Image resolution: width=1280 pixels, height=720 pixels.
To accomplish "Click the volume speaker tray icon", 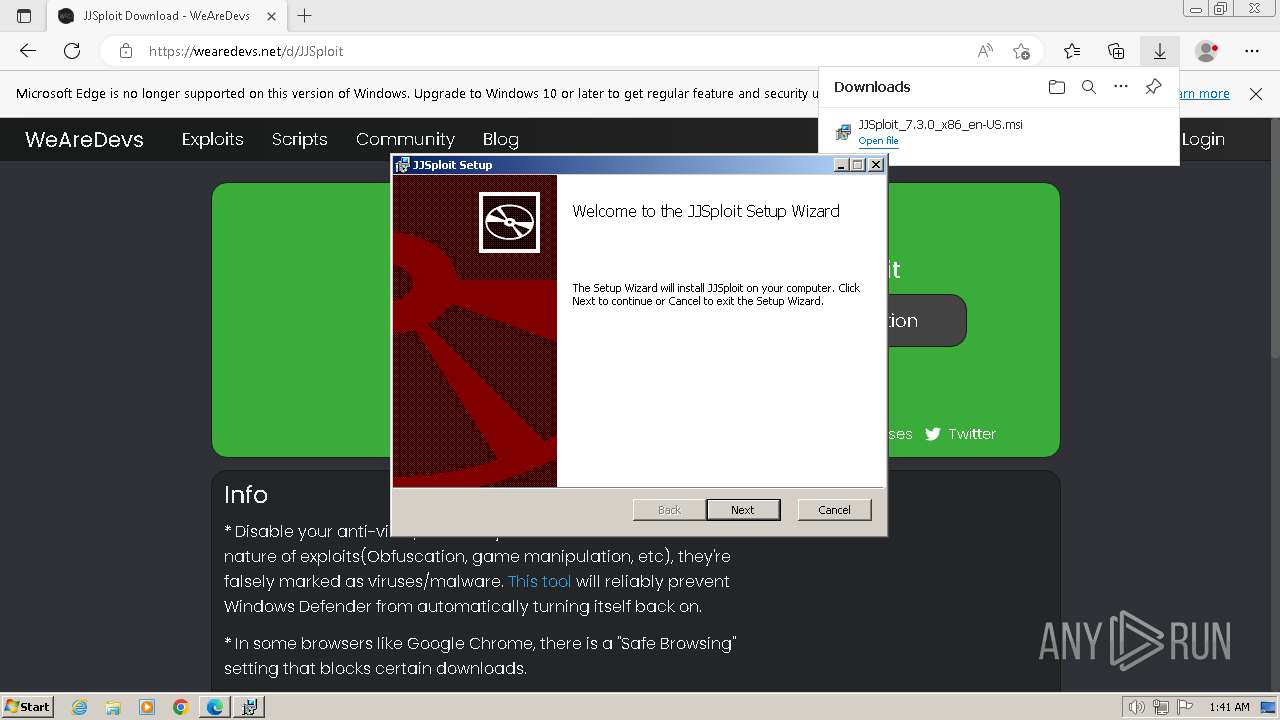I will click(1137, 707).
